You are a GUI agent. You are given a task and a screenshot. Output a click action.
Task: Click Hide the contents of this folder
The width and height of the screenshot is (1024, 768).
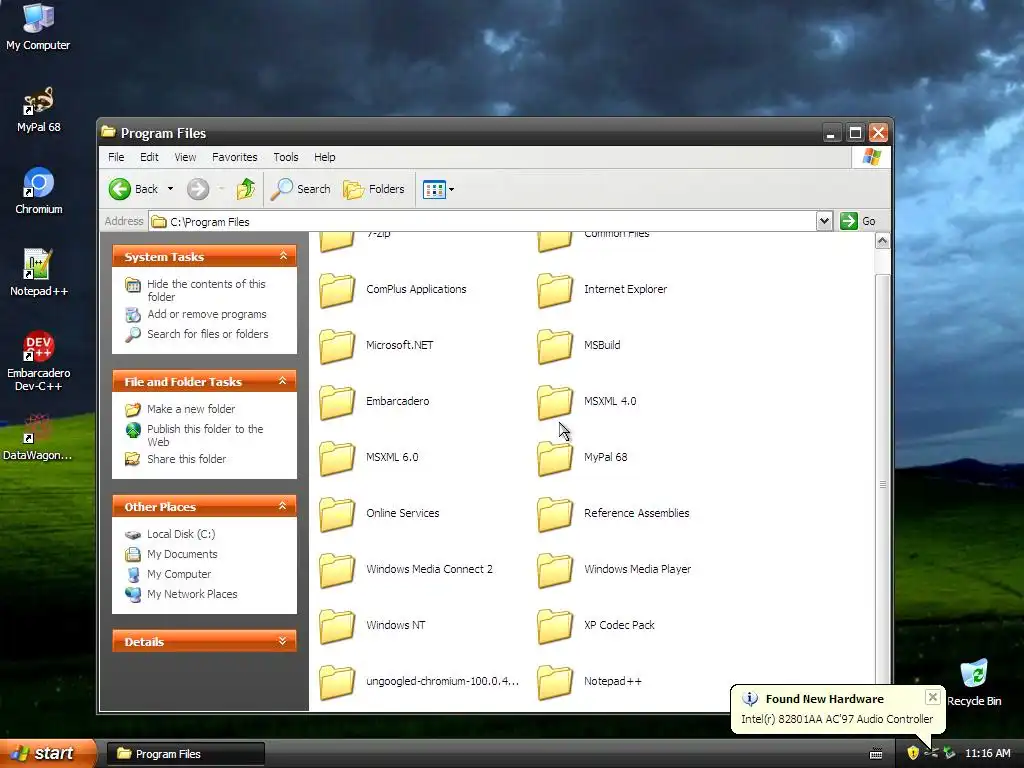pos(206,291)
